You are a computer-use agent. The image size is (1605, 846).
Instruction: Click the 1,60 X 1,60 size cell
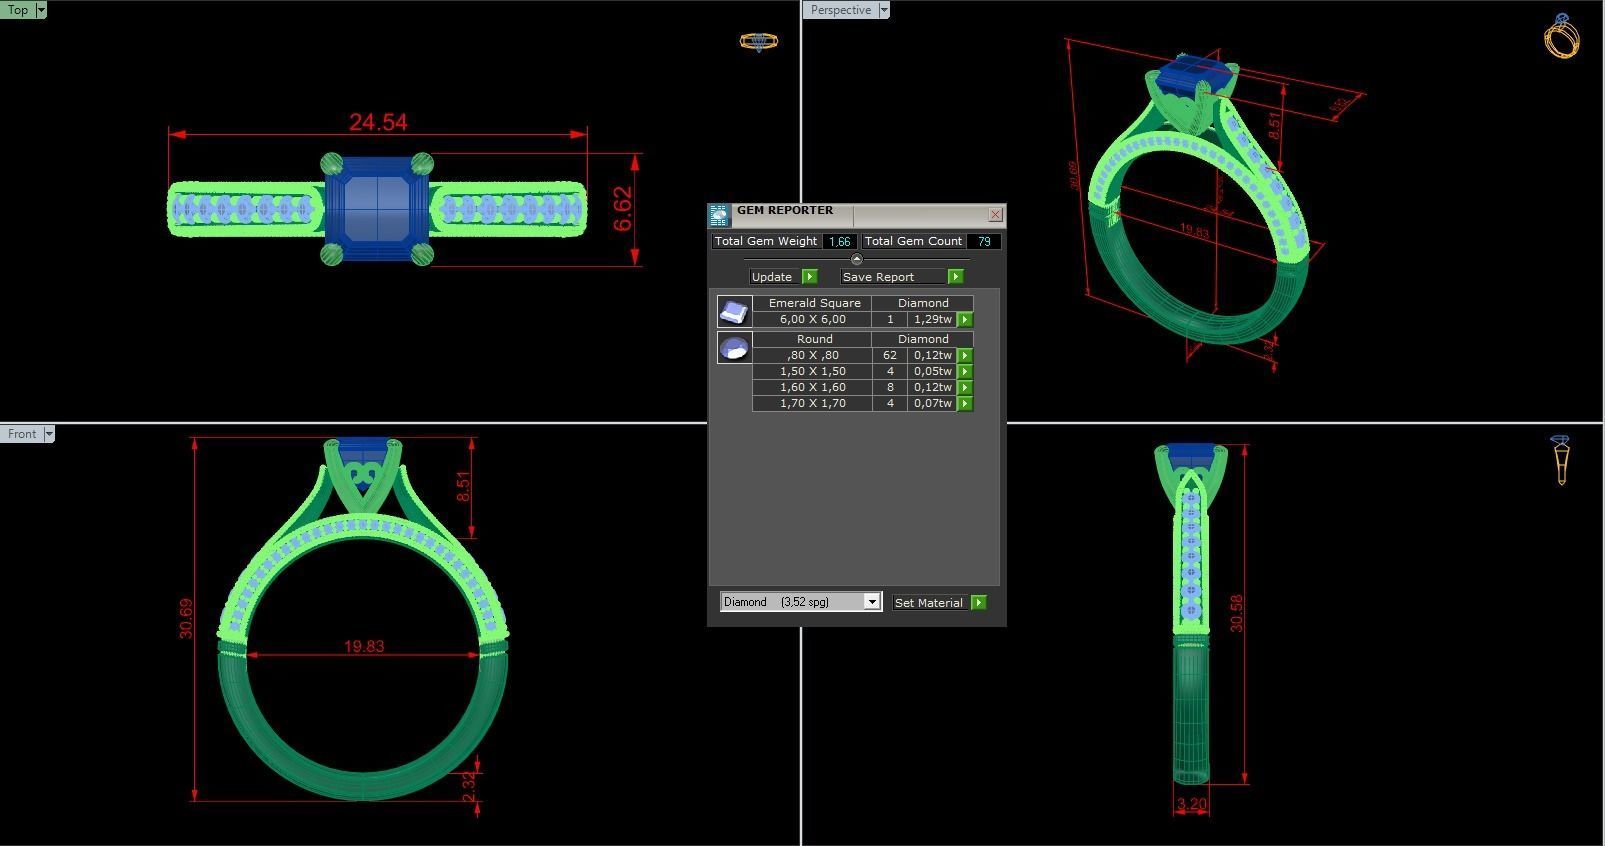click(x=812, y=388)
